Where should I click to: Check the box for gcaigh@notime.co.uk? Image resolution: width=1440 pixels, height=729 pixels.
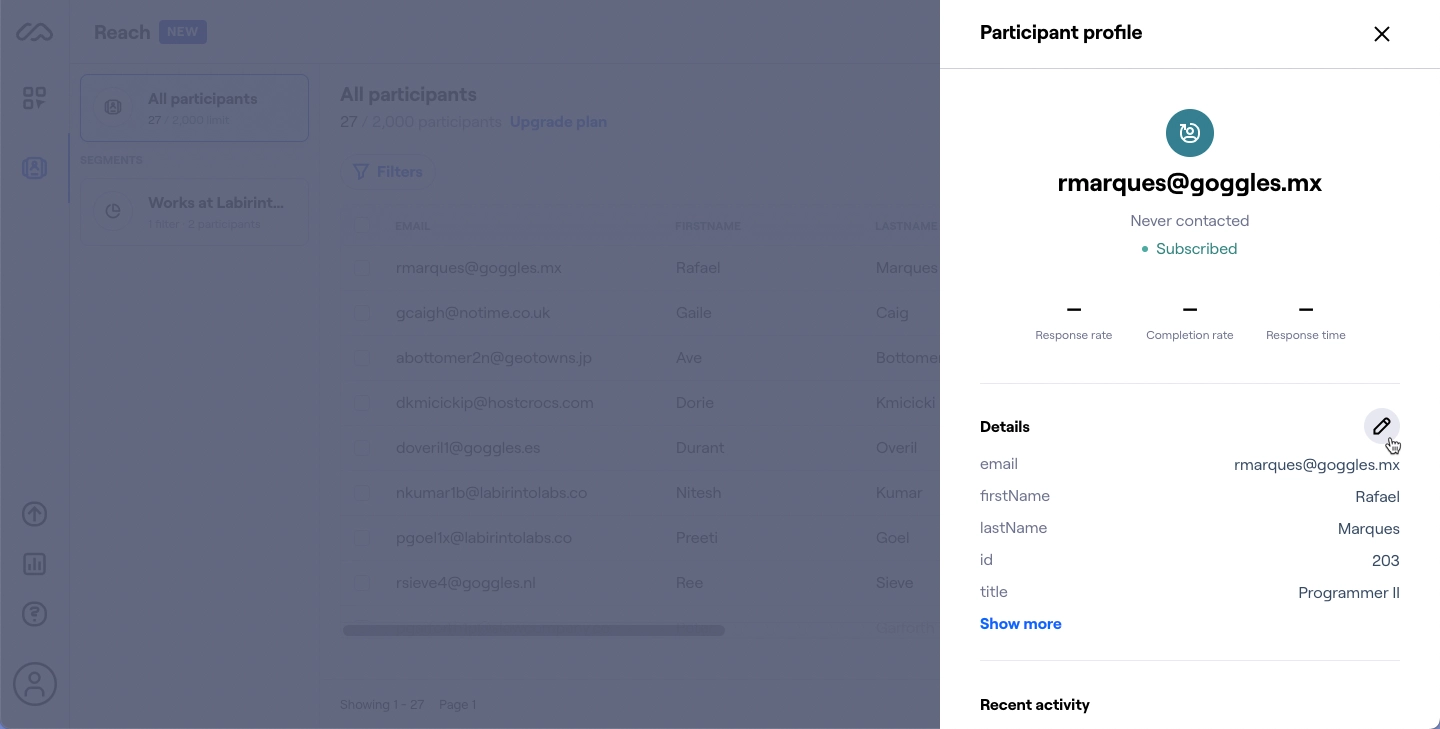(363, 313)
